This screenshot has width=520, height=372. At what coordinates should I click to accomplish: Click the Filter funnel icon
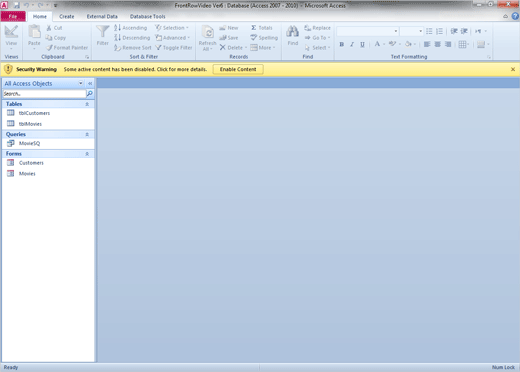[103, 32]
